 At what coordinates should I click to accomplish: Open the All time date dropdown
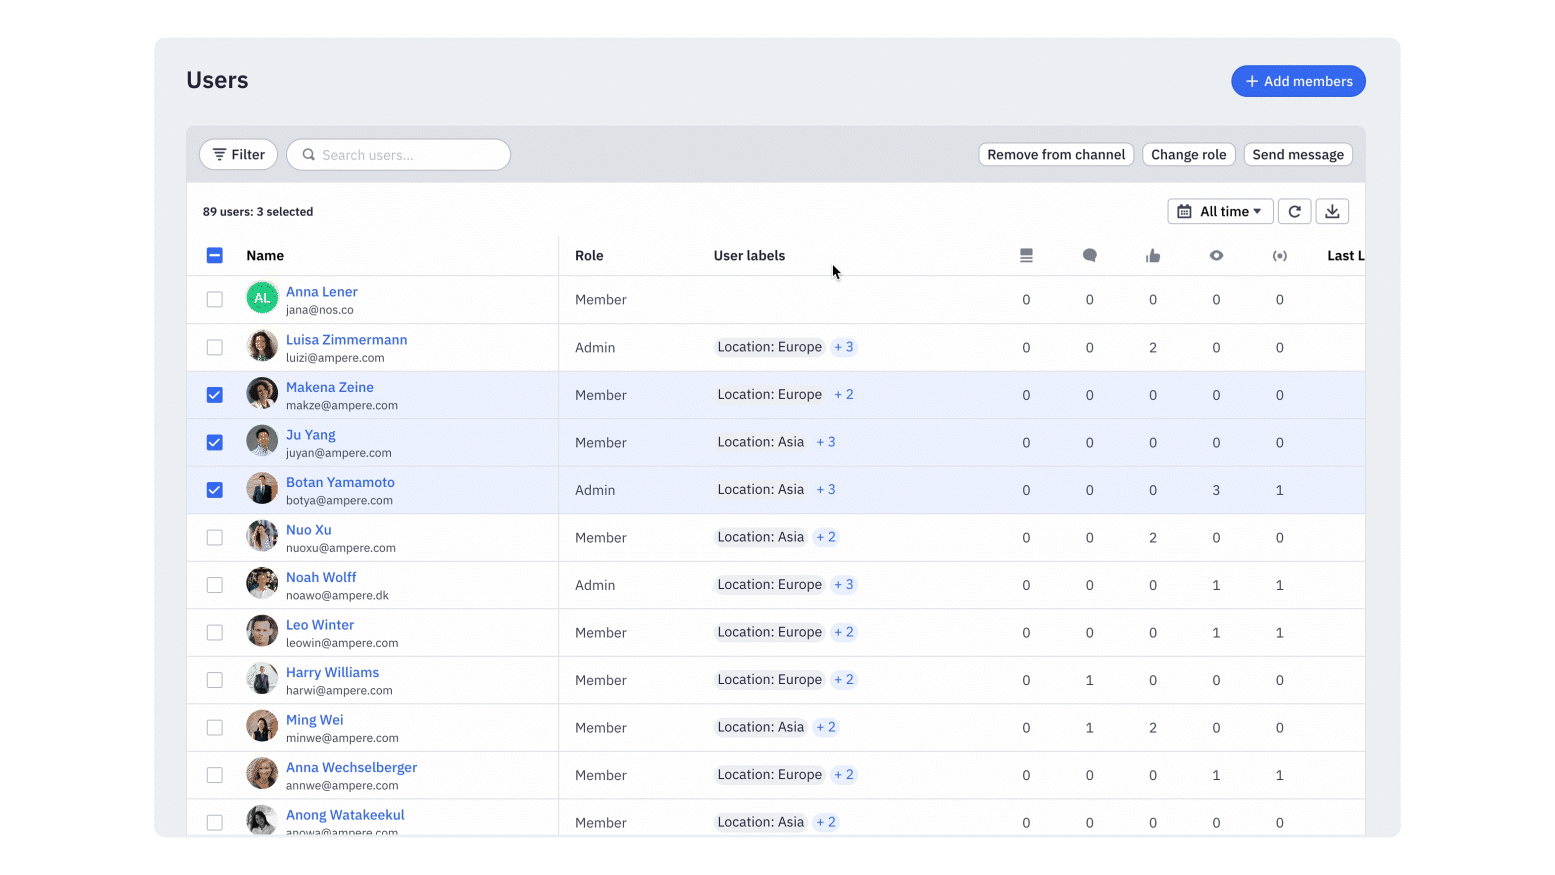click(1220, 211)
